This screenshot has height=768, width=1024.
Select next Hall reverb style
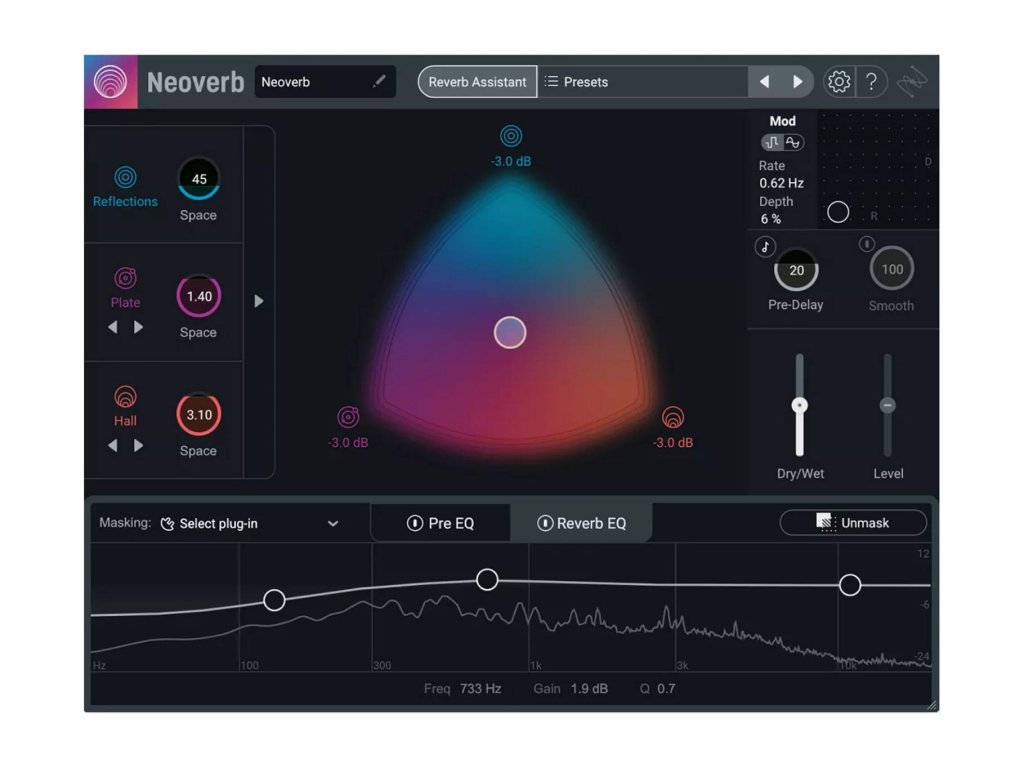click(138, 445)
